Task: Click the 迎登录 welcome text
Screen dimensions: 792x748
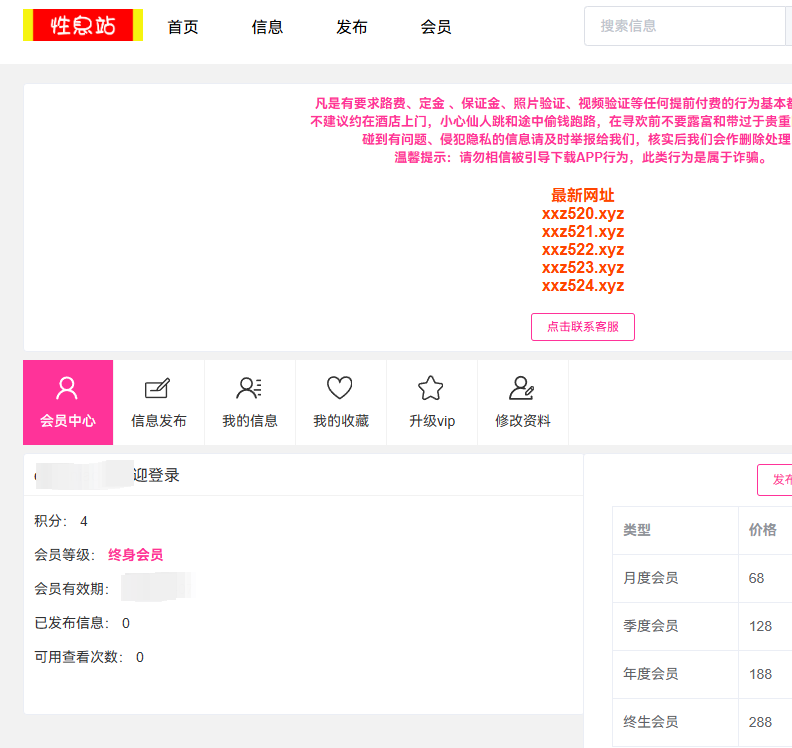Action: 156,475
